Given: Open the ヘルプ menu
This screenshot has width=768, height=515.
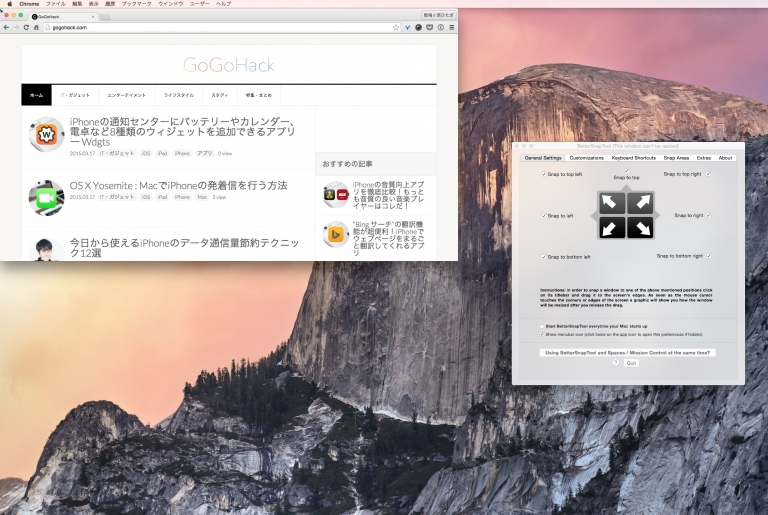Looking at the screenshot, I should coord(223,3).
